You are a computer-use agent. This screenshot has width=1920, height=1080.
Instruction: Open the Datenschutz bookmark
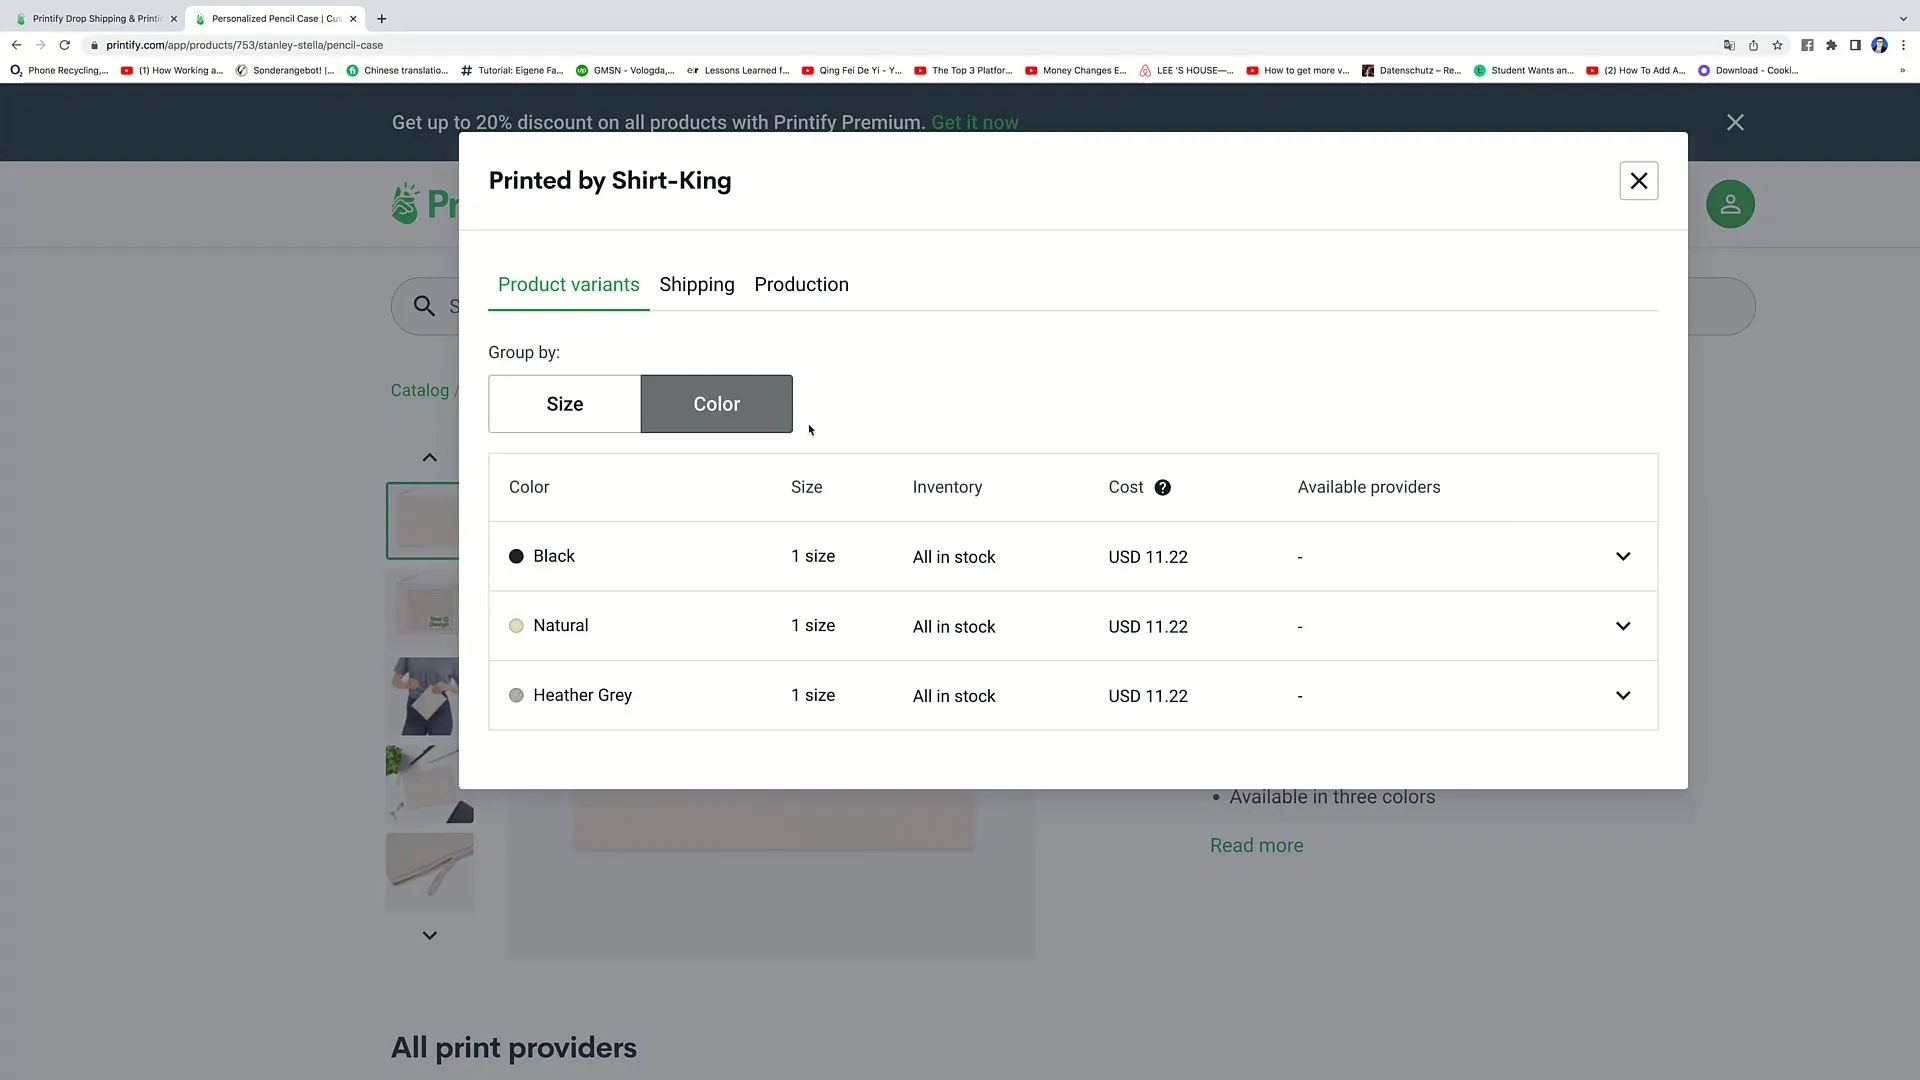(x=1411, y=71)
